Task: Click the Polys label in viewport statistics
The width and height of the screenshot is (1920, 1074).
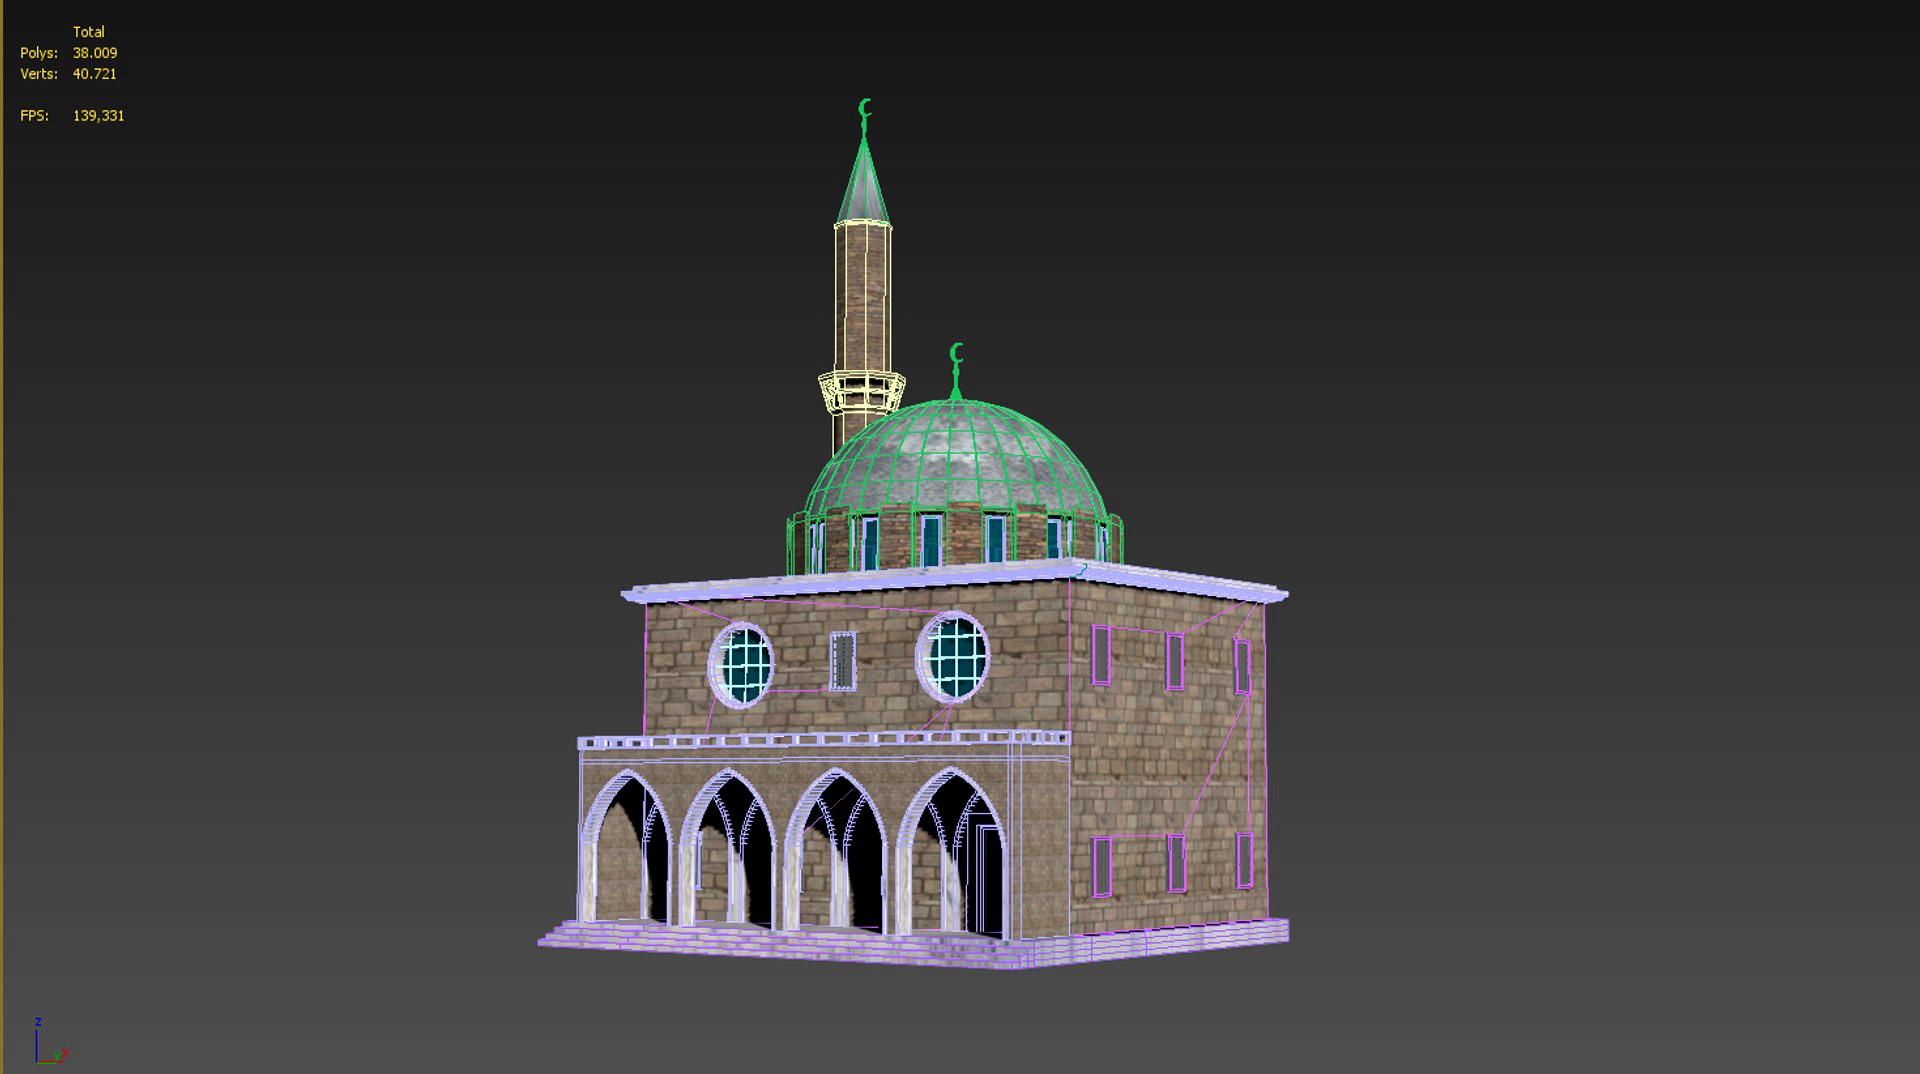Action: [x=39, y=53]
